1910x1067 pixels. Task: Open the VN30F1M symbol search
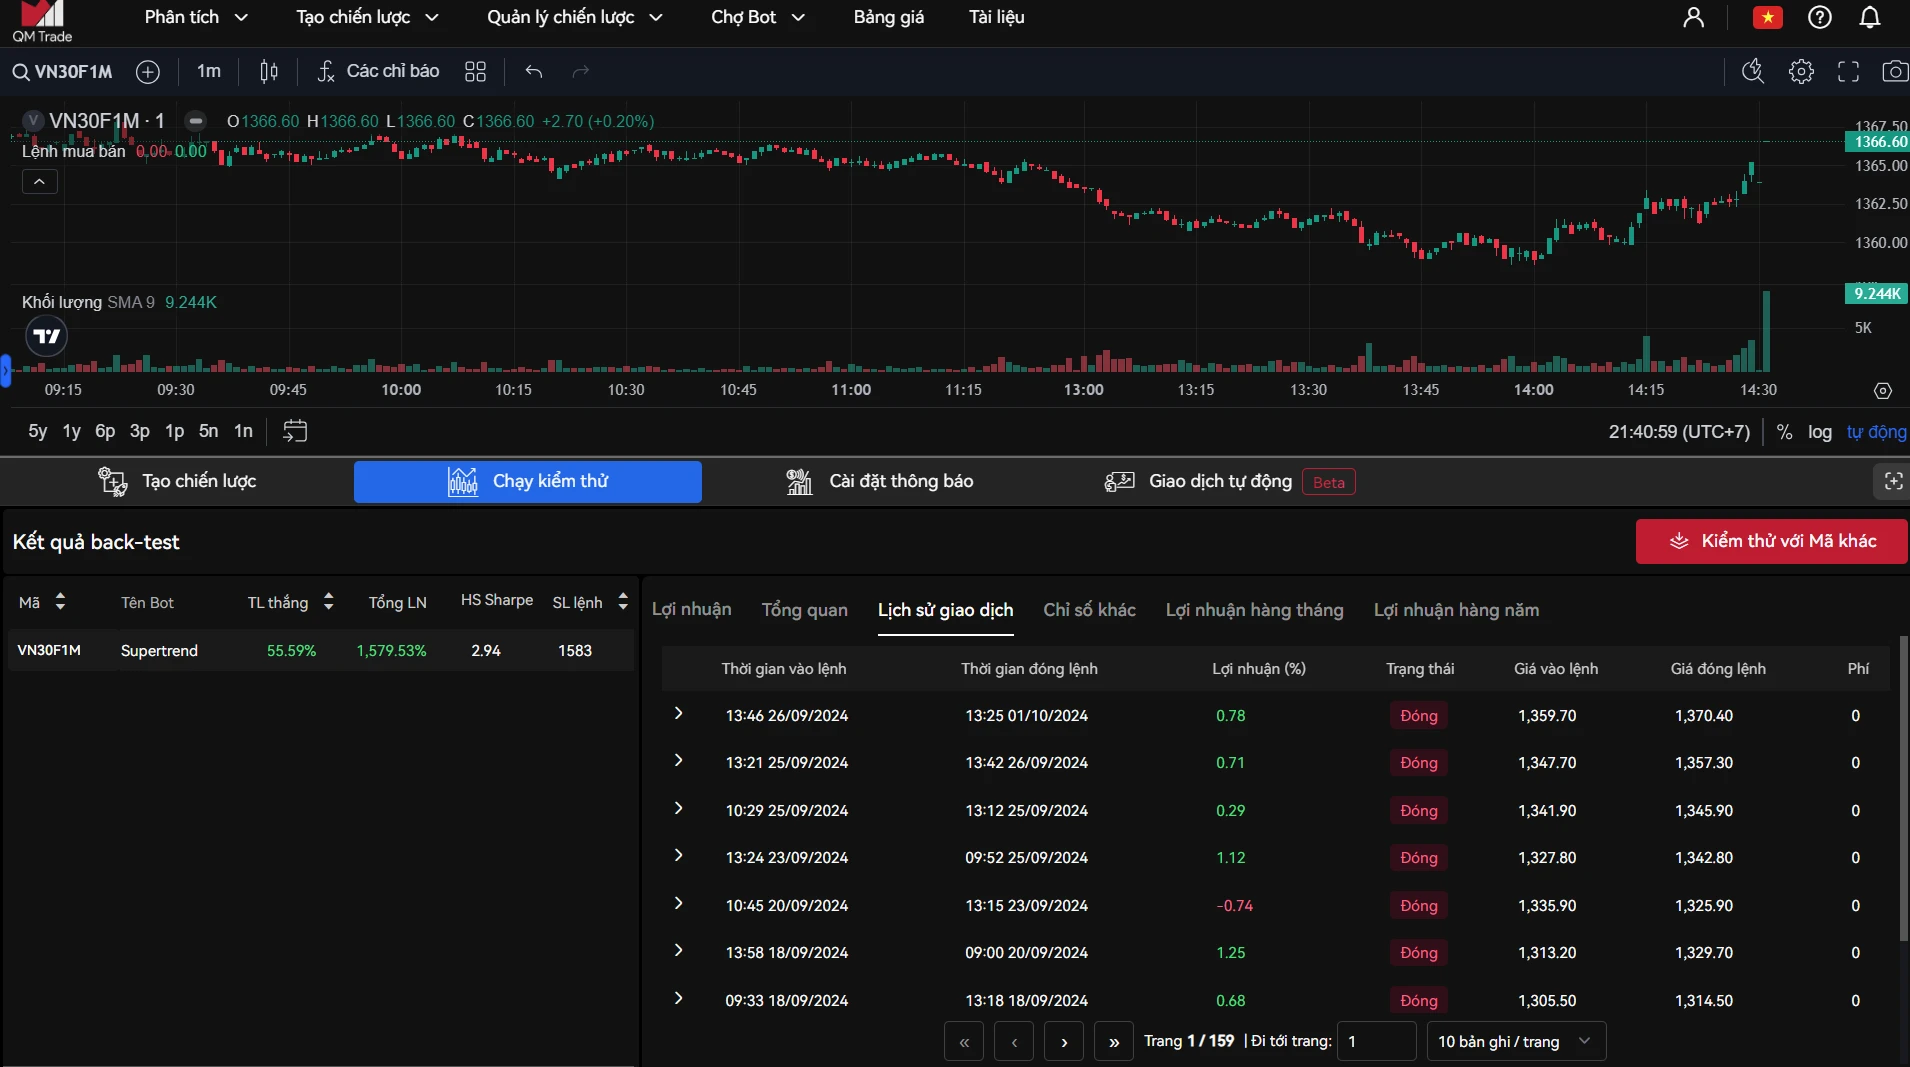(62, 72)
